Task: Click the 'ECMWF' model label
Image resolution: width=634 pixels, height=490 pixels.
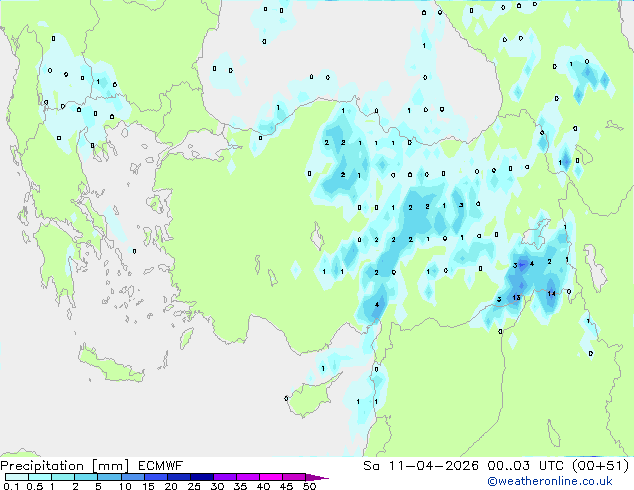Action: coord(161,466)
